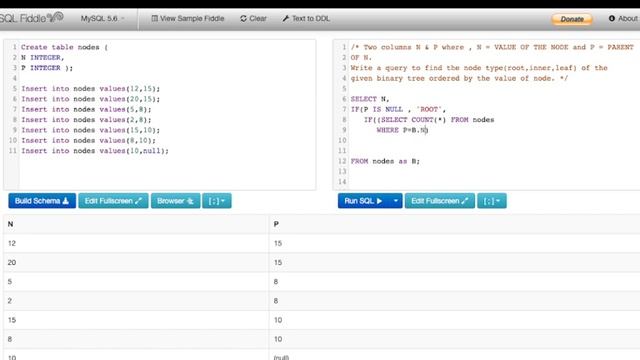Open query panel terminator [;] dropdown
The height and width of the screenshot is (360, 640).
coord(492,201)
